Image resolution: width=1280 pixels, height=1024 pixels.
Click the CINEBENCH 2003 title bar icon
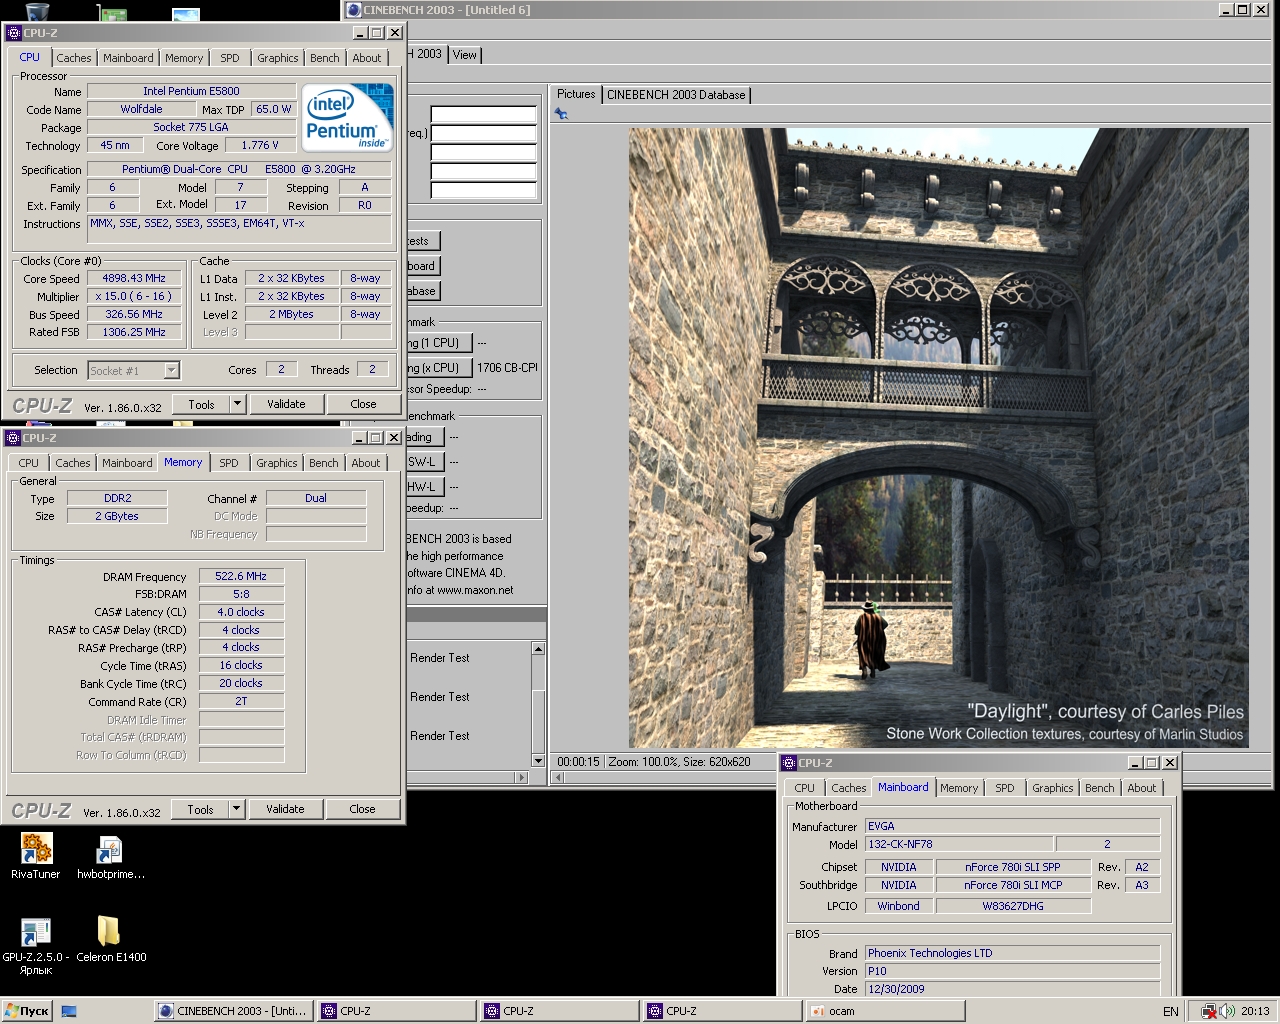[x=353, y=10]
